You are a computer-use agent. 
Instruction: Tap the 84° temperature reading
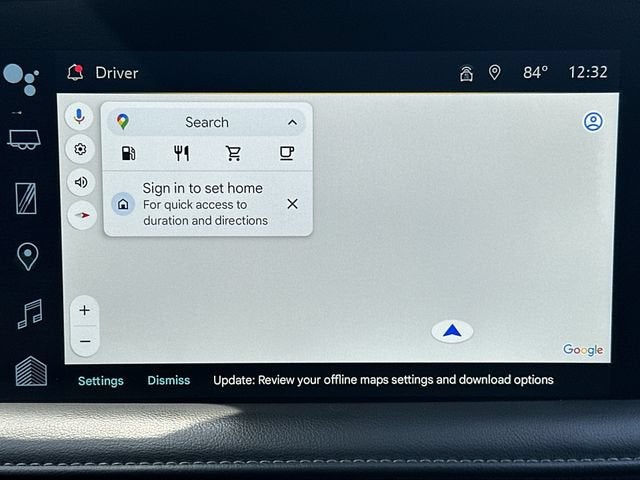pos(535,73)
